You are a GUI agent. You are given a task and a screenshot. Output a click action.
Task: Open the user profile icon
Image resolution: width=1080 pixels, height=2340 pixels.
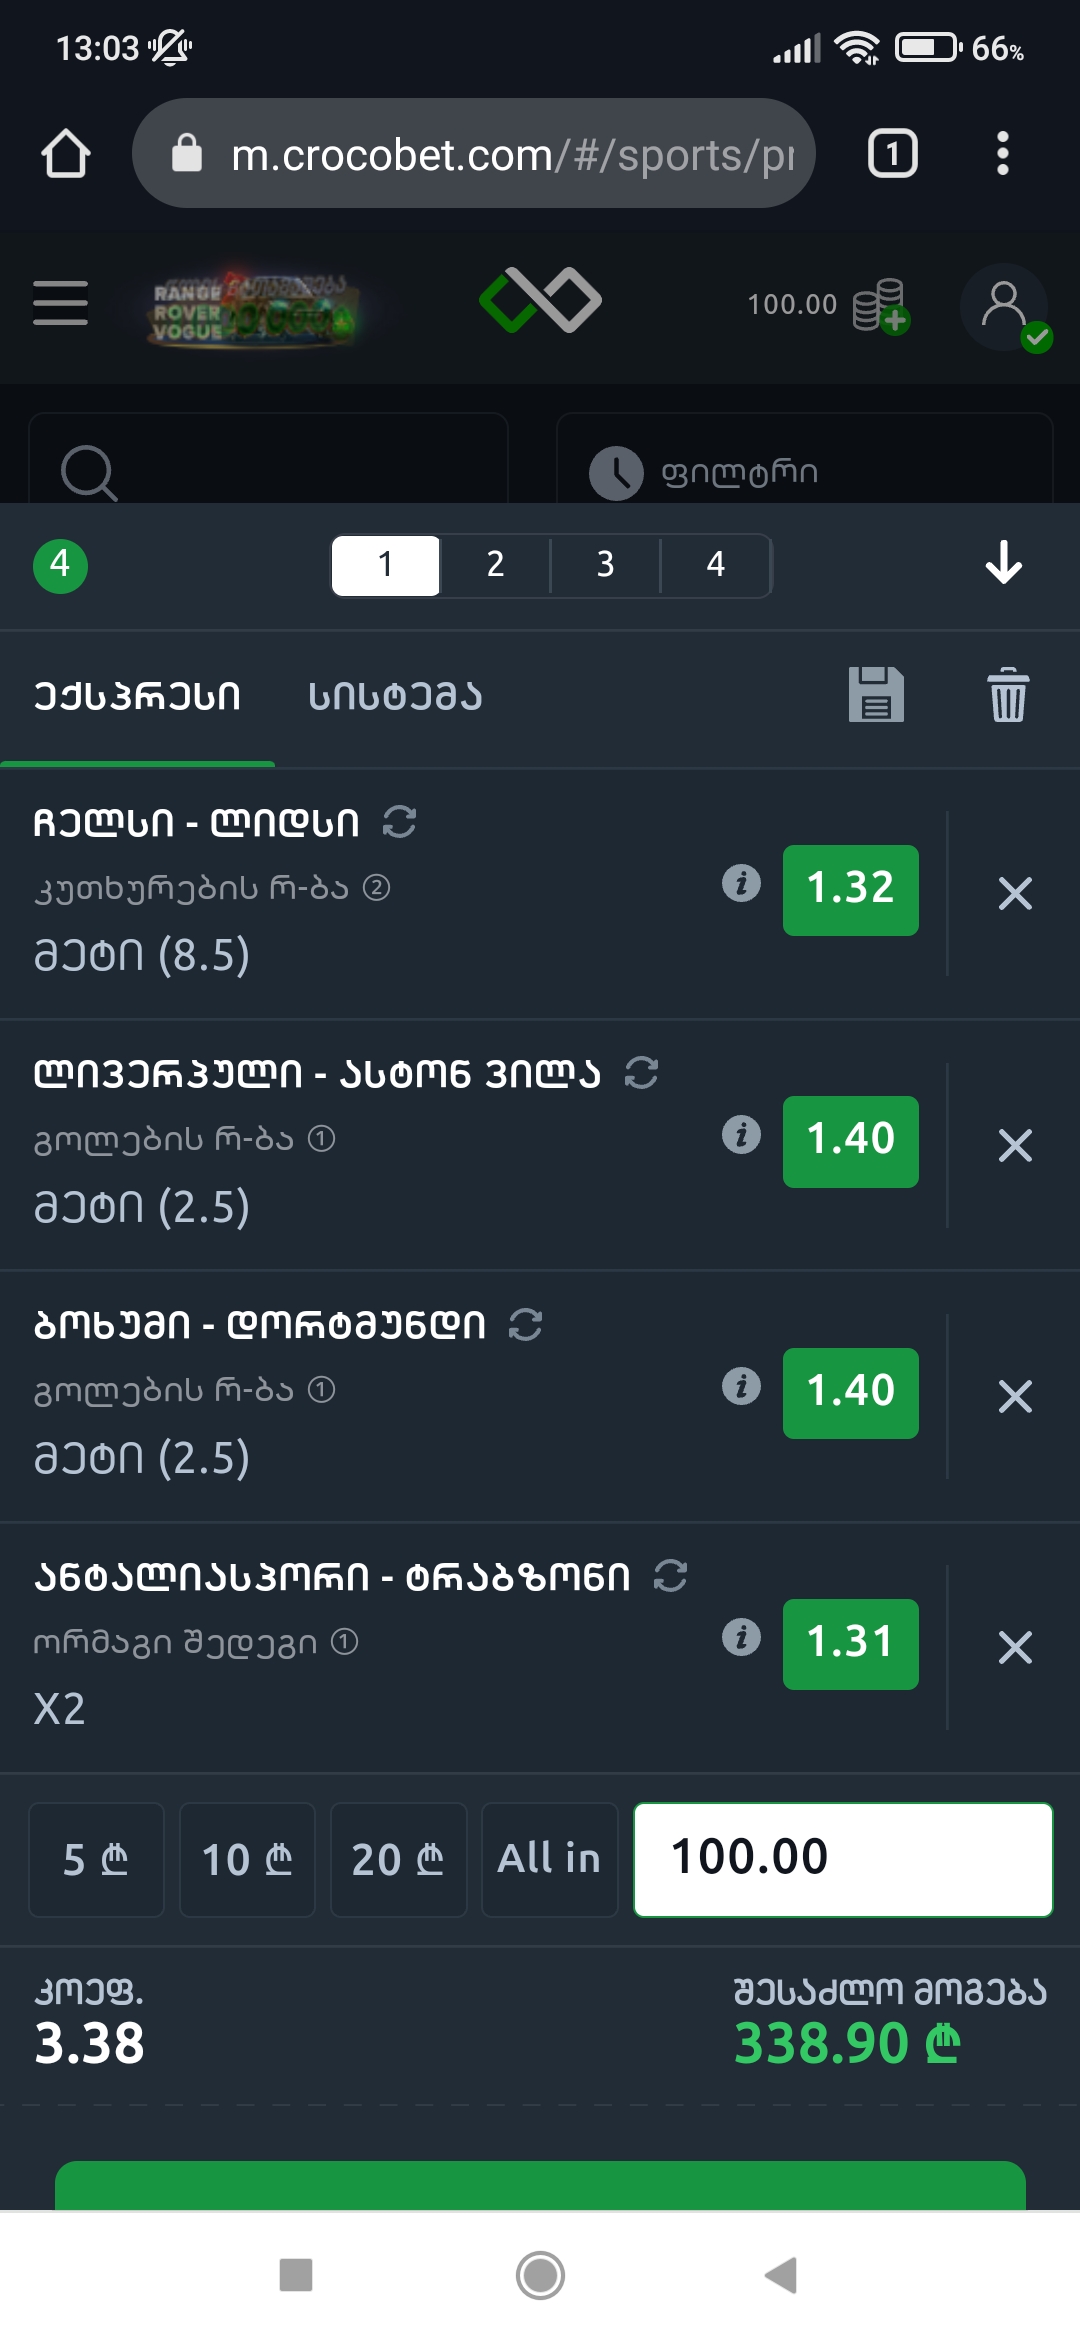pos(1005,306)
